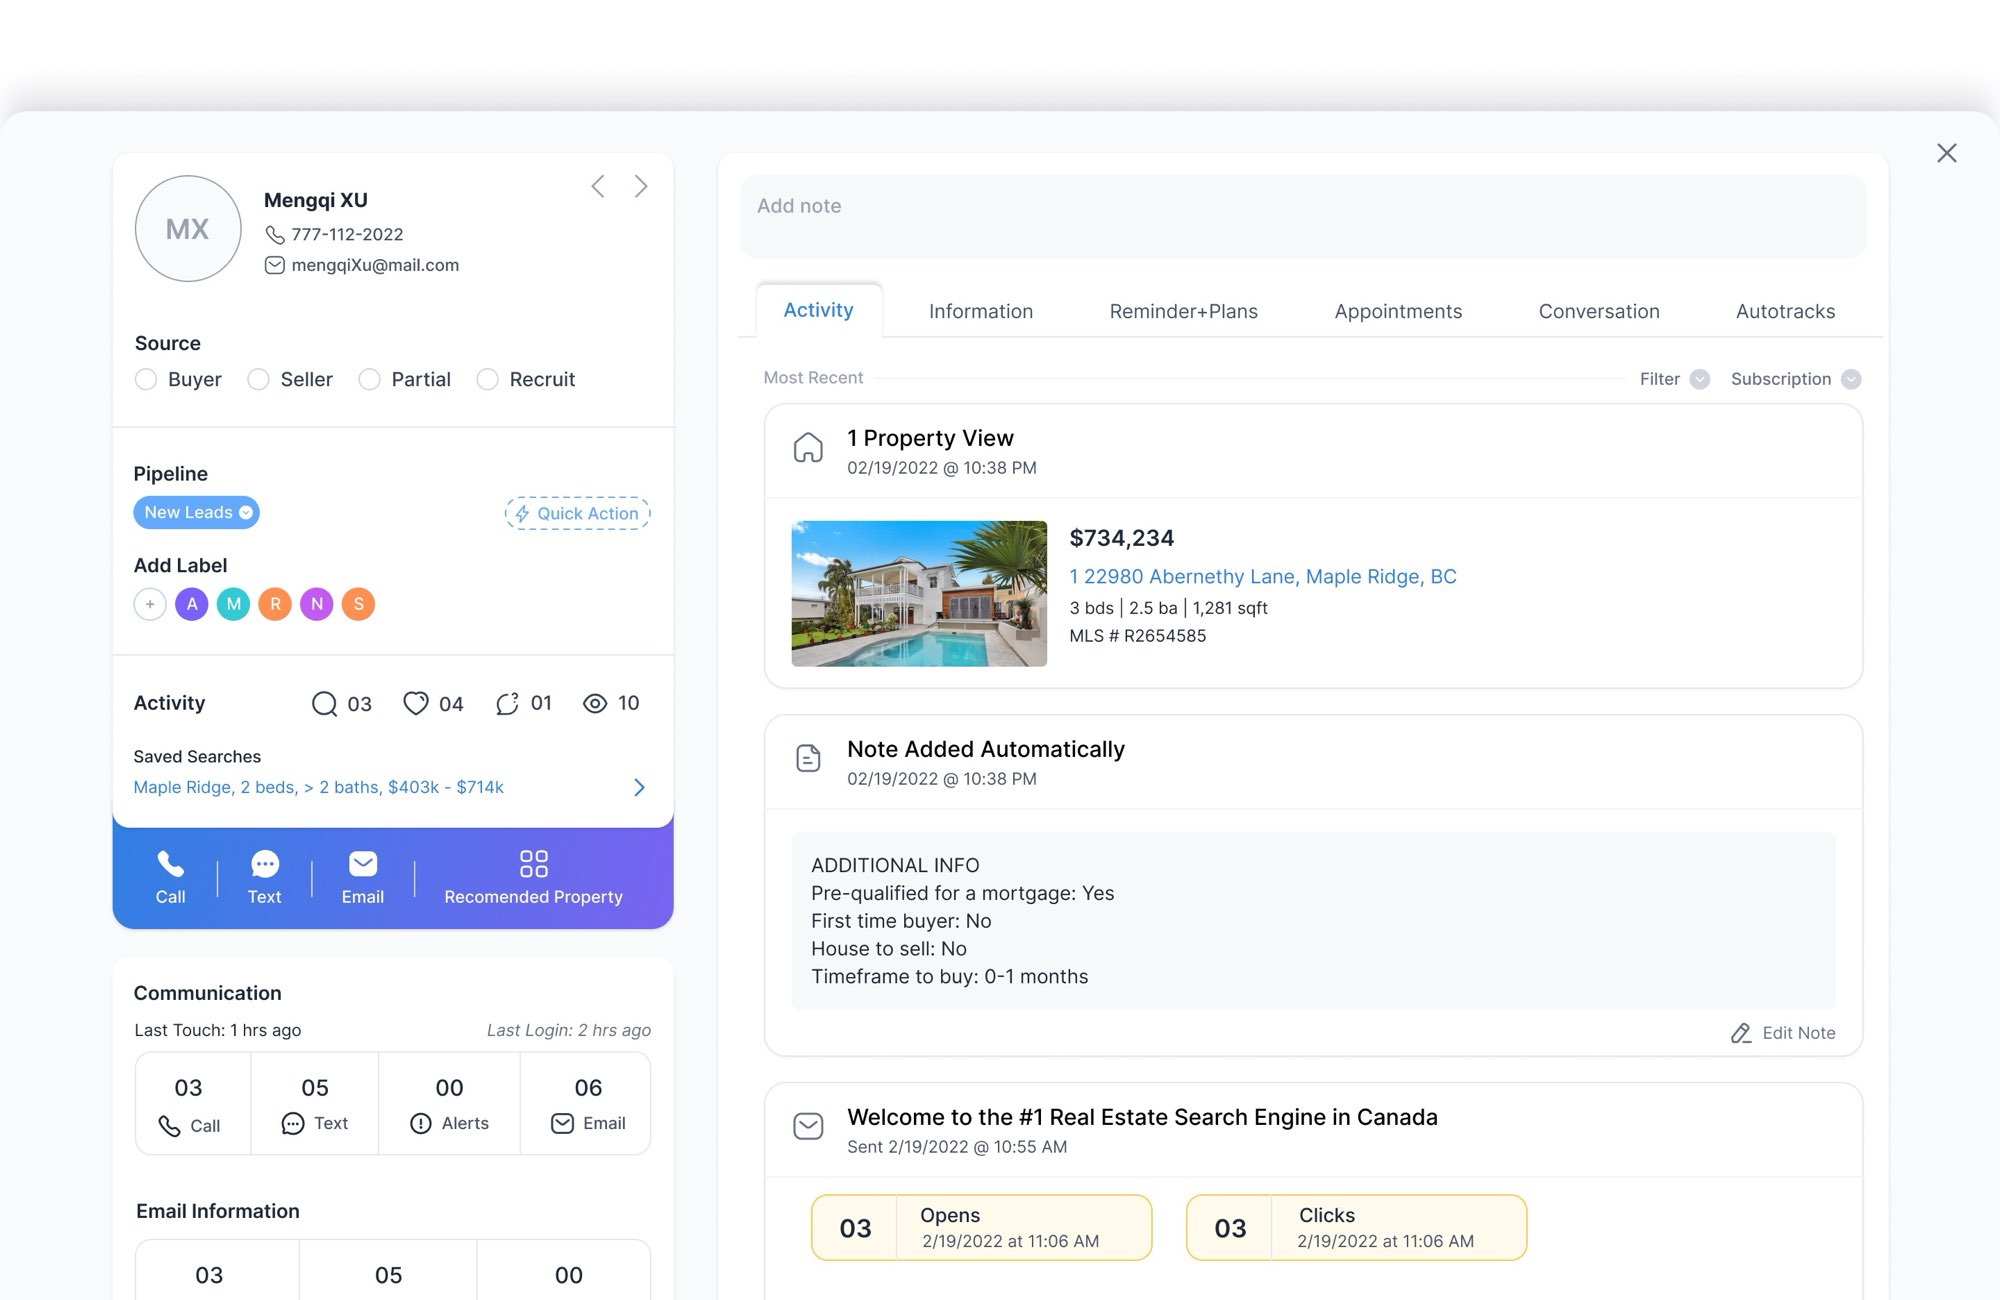This screenshot has height=1300, width=2000.
Task: Select the Seller source radio button
Action: 258,379
